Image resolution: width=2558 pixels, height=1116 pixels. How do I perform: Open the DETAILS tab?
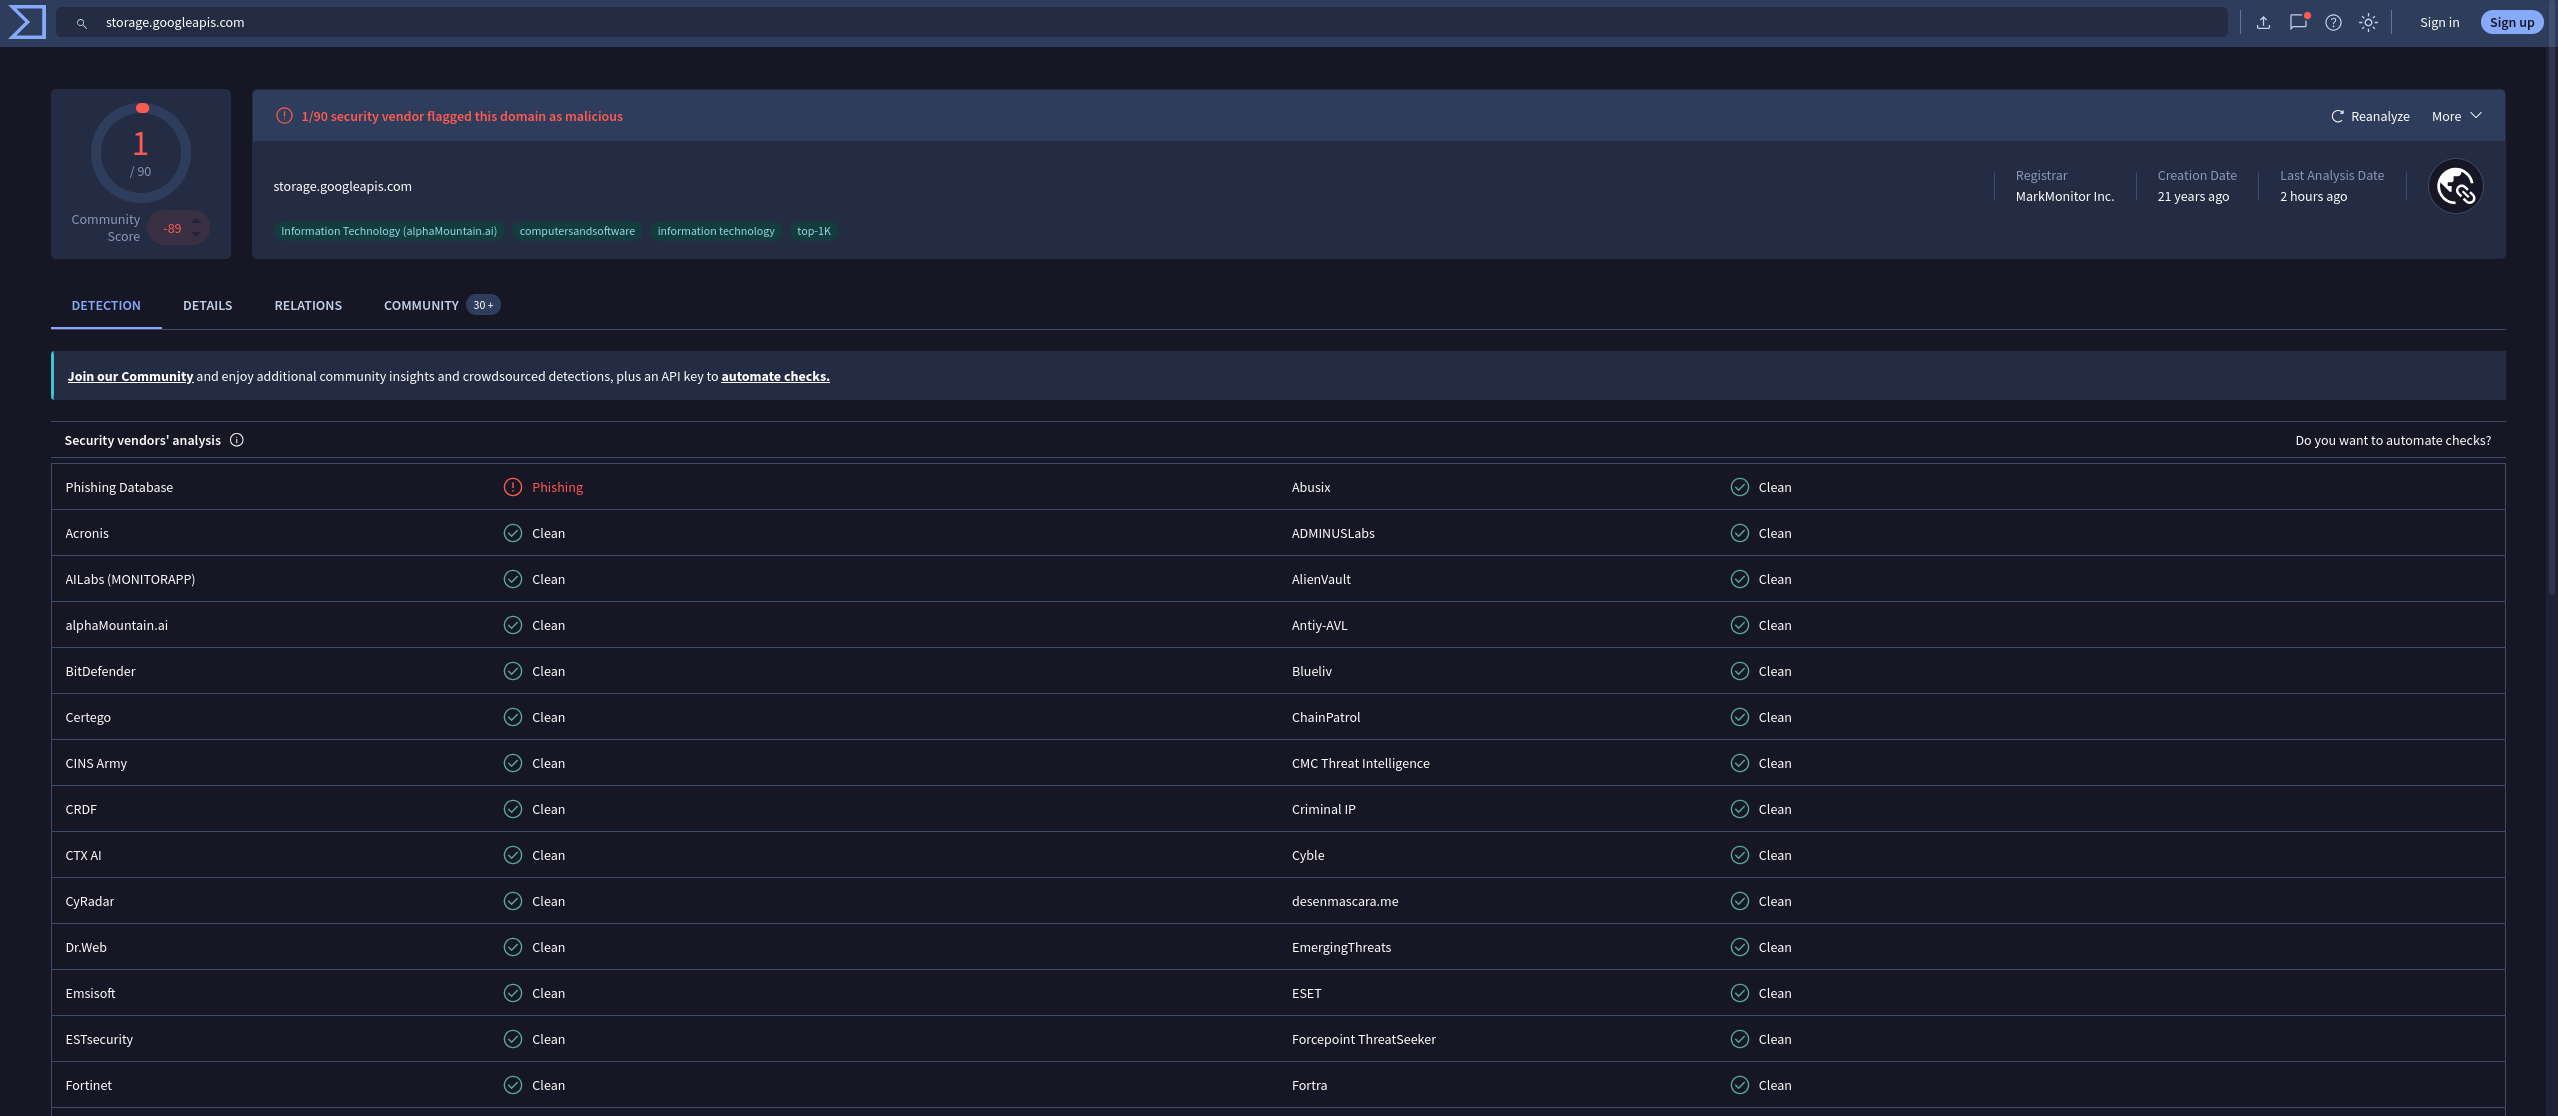point(207,305)
